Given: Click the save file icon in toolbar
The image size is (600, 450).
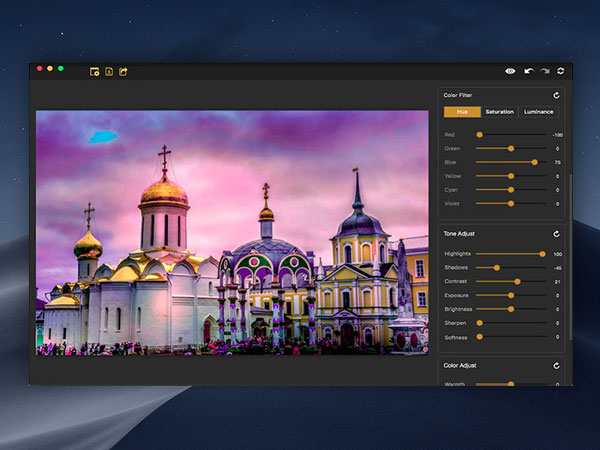Looking at the screenshot, I should click(x=109, y=72).
